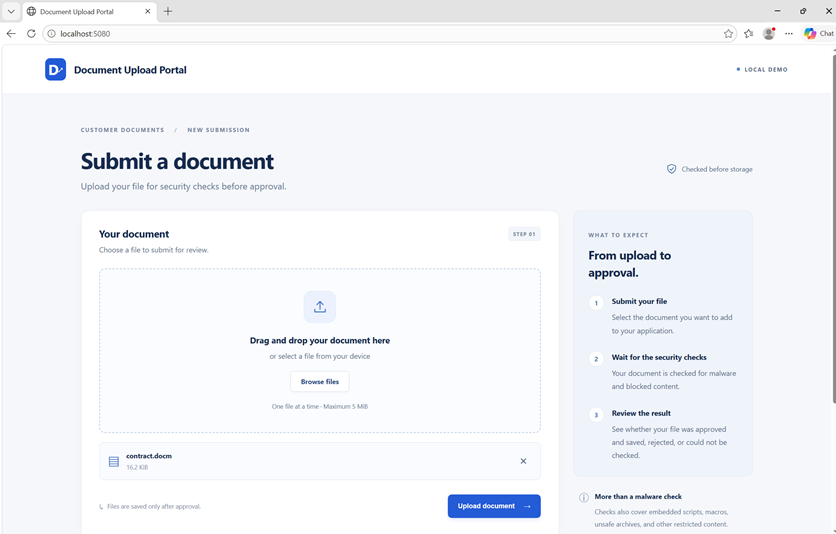Click the Files are saved only after approval note
The image size is (836, 534).
click(154, 506)
